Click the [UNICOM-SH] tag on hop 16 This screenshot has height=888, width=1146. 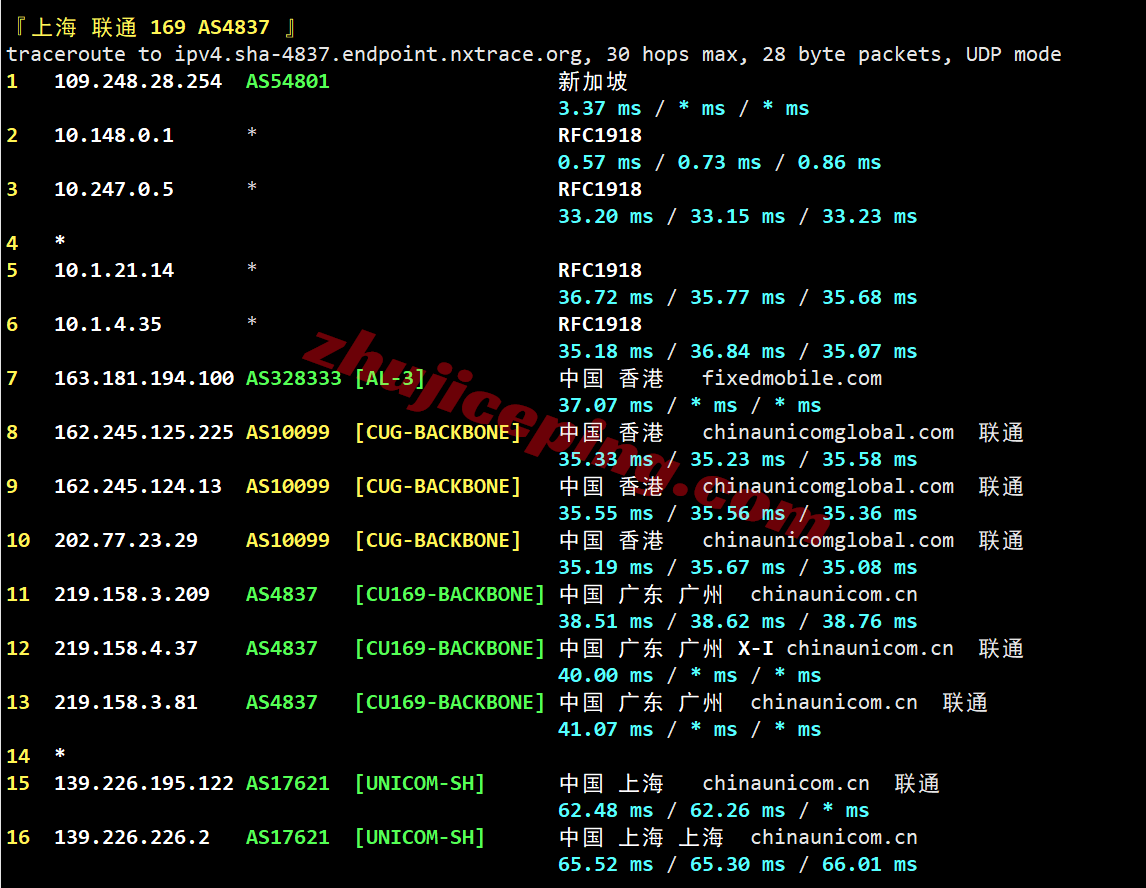coord(420,837)
